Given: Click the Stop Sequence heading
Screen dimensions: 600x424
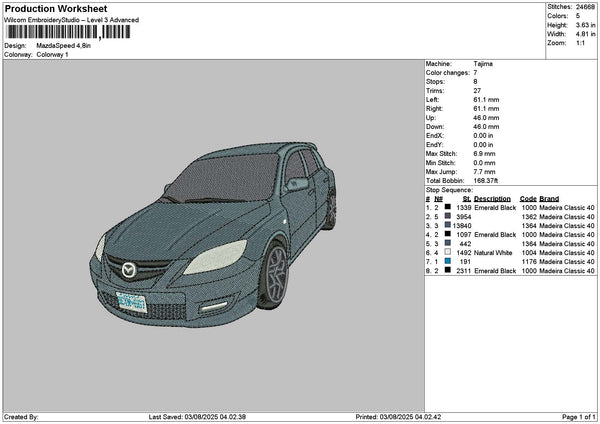Looking at the screenshot, I should (x=447, y=188).
